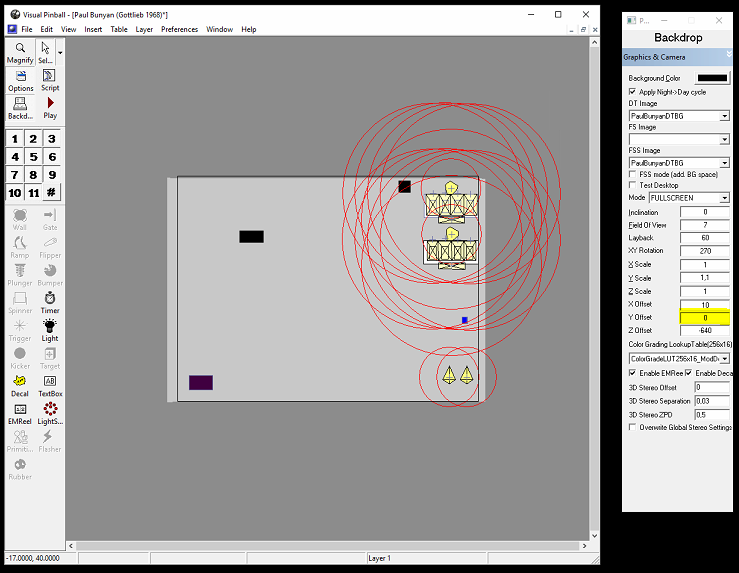Viewport: 739px width, 573px height.
Task: Open the FS Image dropdown
Action: (x=724, y=139)
